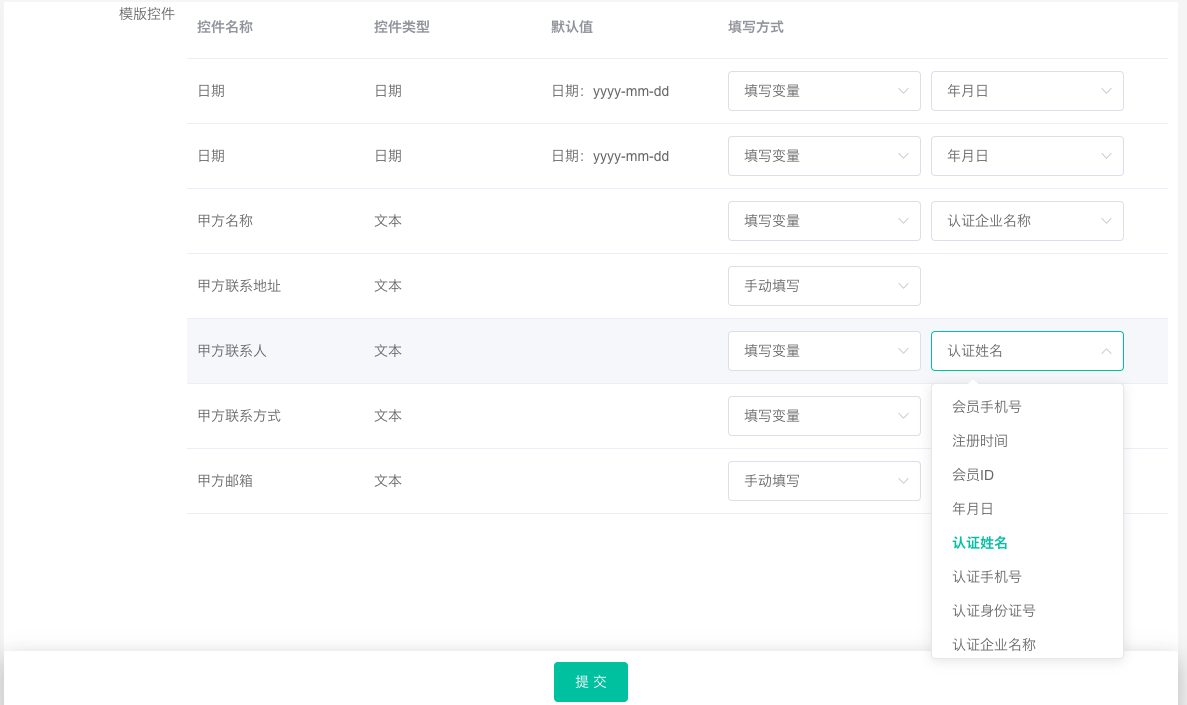Select 认证企业名称 in the open dropdown list

coord(994,644)
